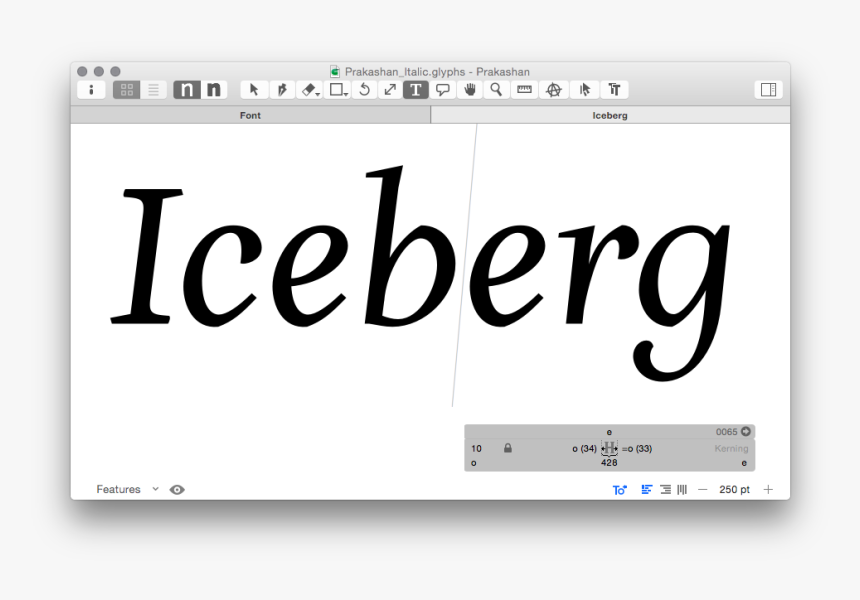Click the Unicode value 0065
Image resolution: width=860 pixels, height=600 pixels.
(726, 432)
